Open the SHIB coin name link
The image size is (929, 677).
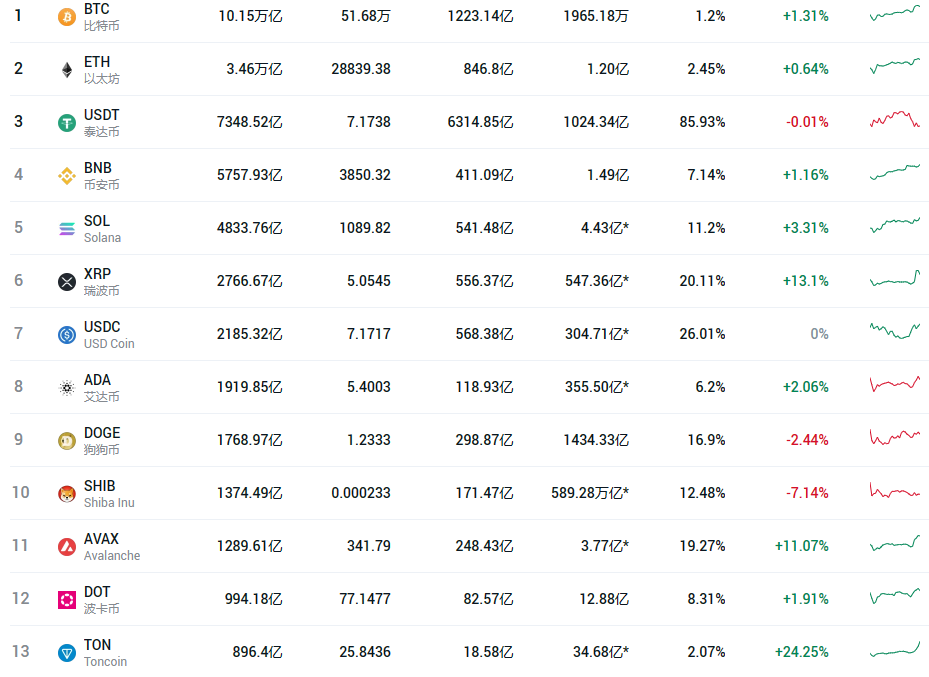(x=100, y=486)
